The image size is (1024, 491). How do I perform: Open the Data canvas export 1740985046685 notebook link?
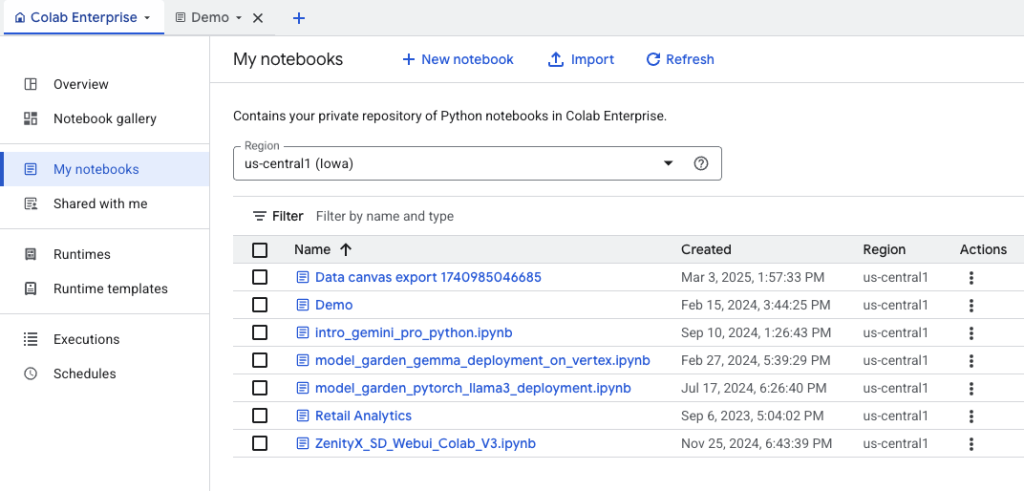click(x=428, y=277)
